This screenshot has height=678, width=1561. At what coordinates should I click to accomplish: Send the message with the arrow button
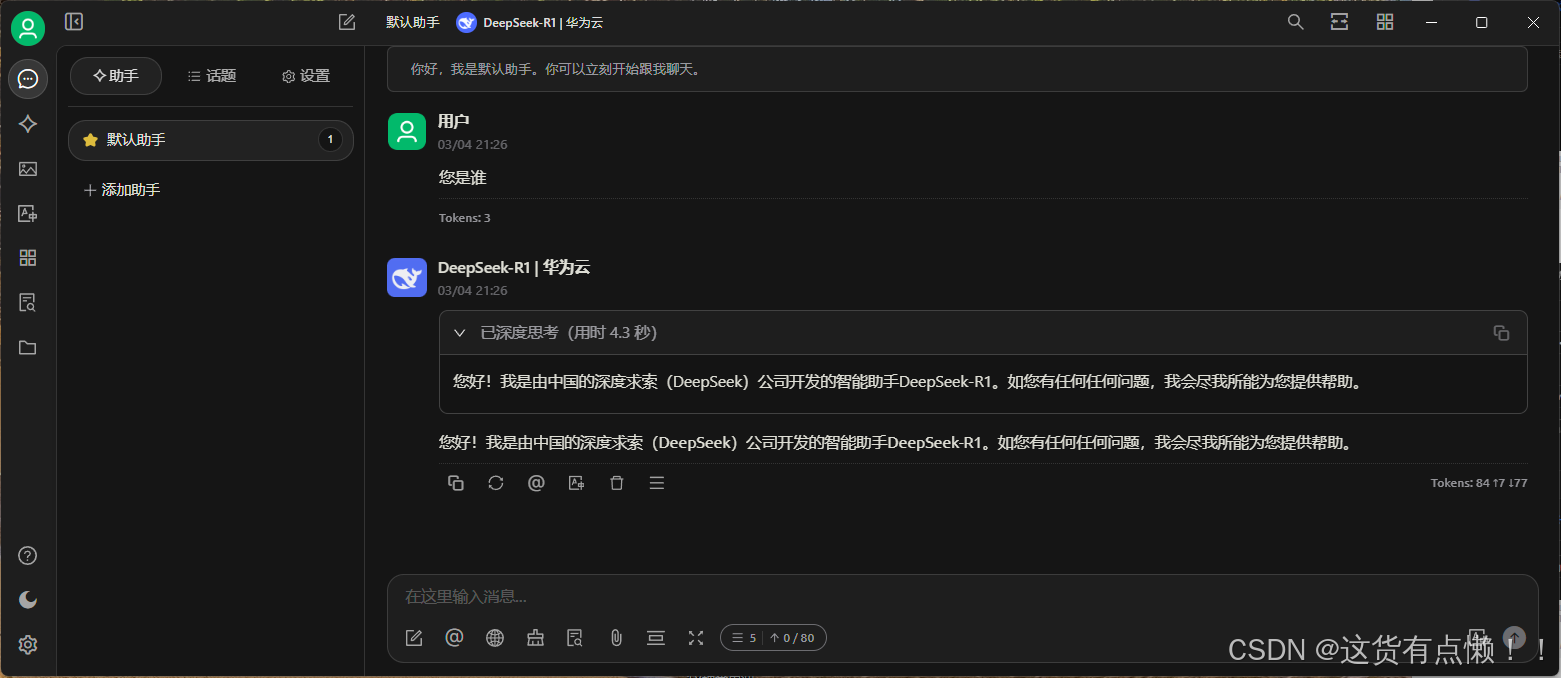pyautogui.click(x=1515, y=638)
